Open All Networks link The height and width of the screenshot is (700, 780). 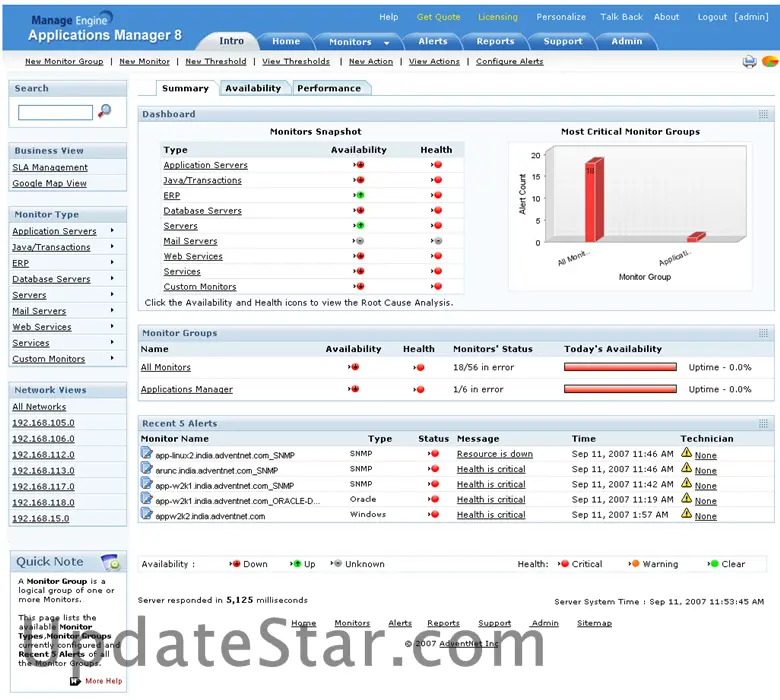tap(39, 407)
